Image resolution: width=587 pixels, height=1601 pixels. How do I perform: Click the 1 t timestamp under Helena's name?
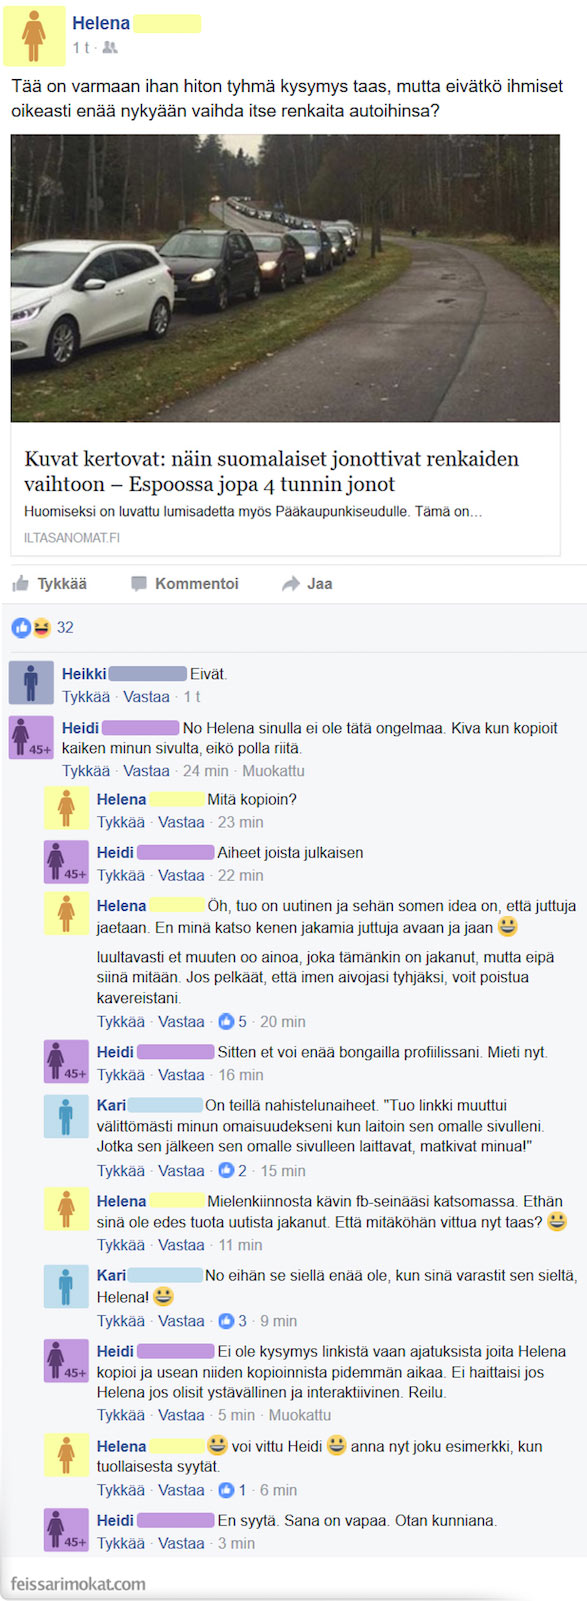(81, 48)
